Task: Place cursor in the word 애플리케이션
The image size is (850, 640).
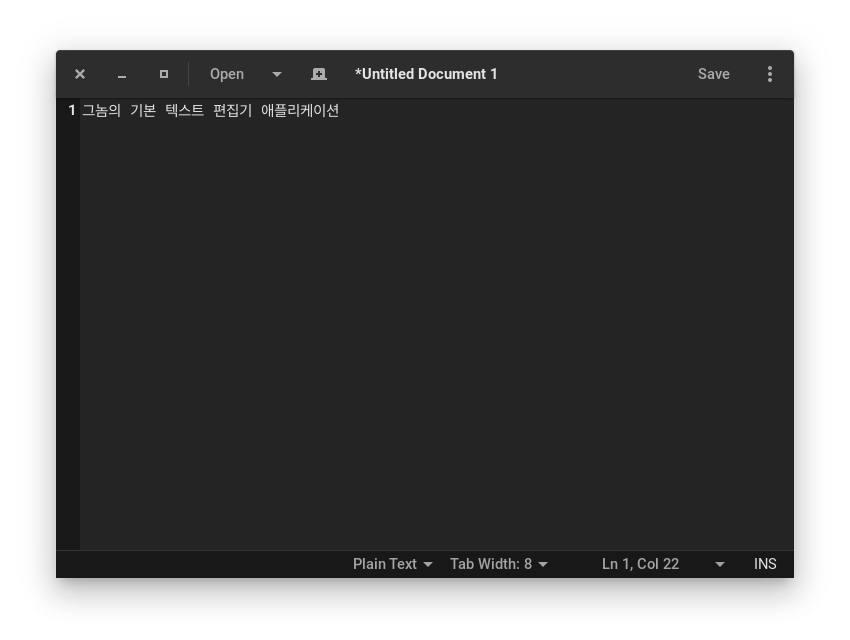Action: 300,110
